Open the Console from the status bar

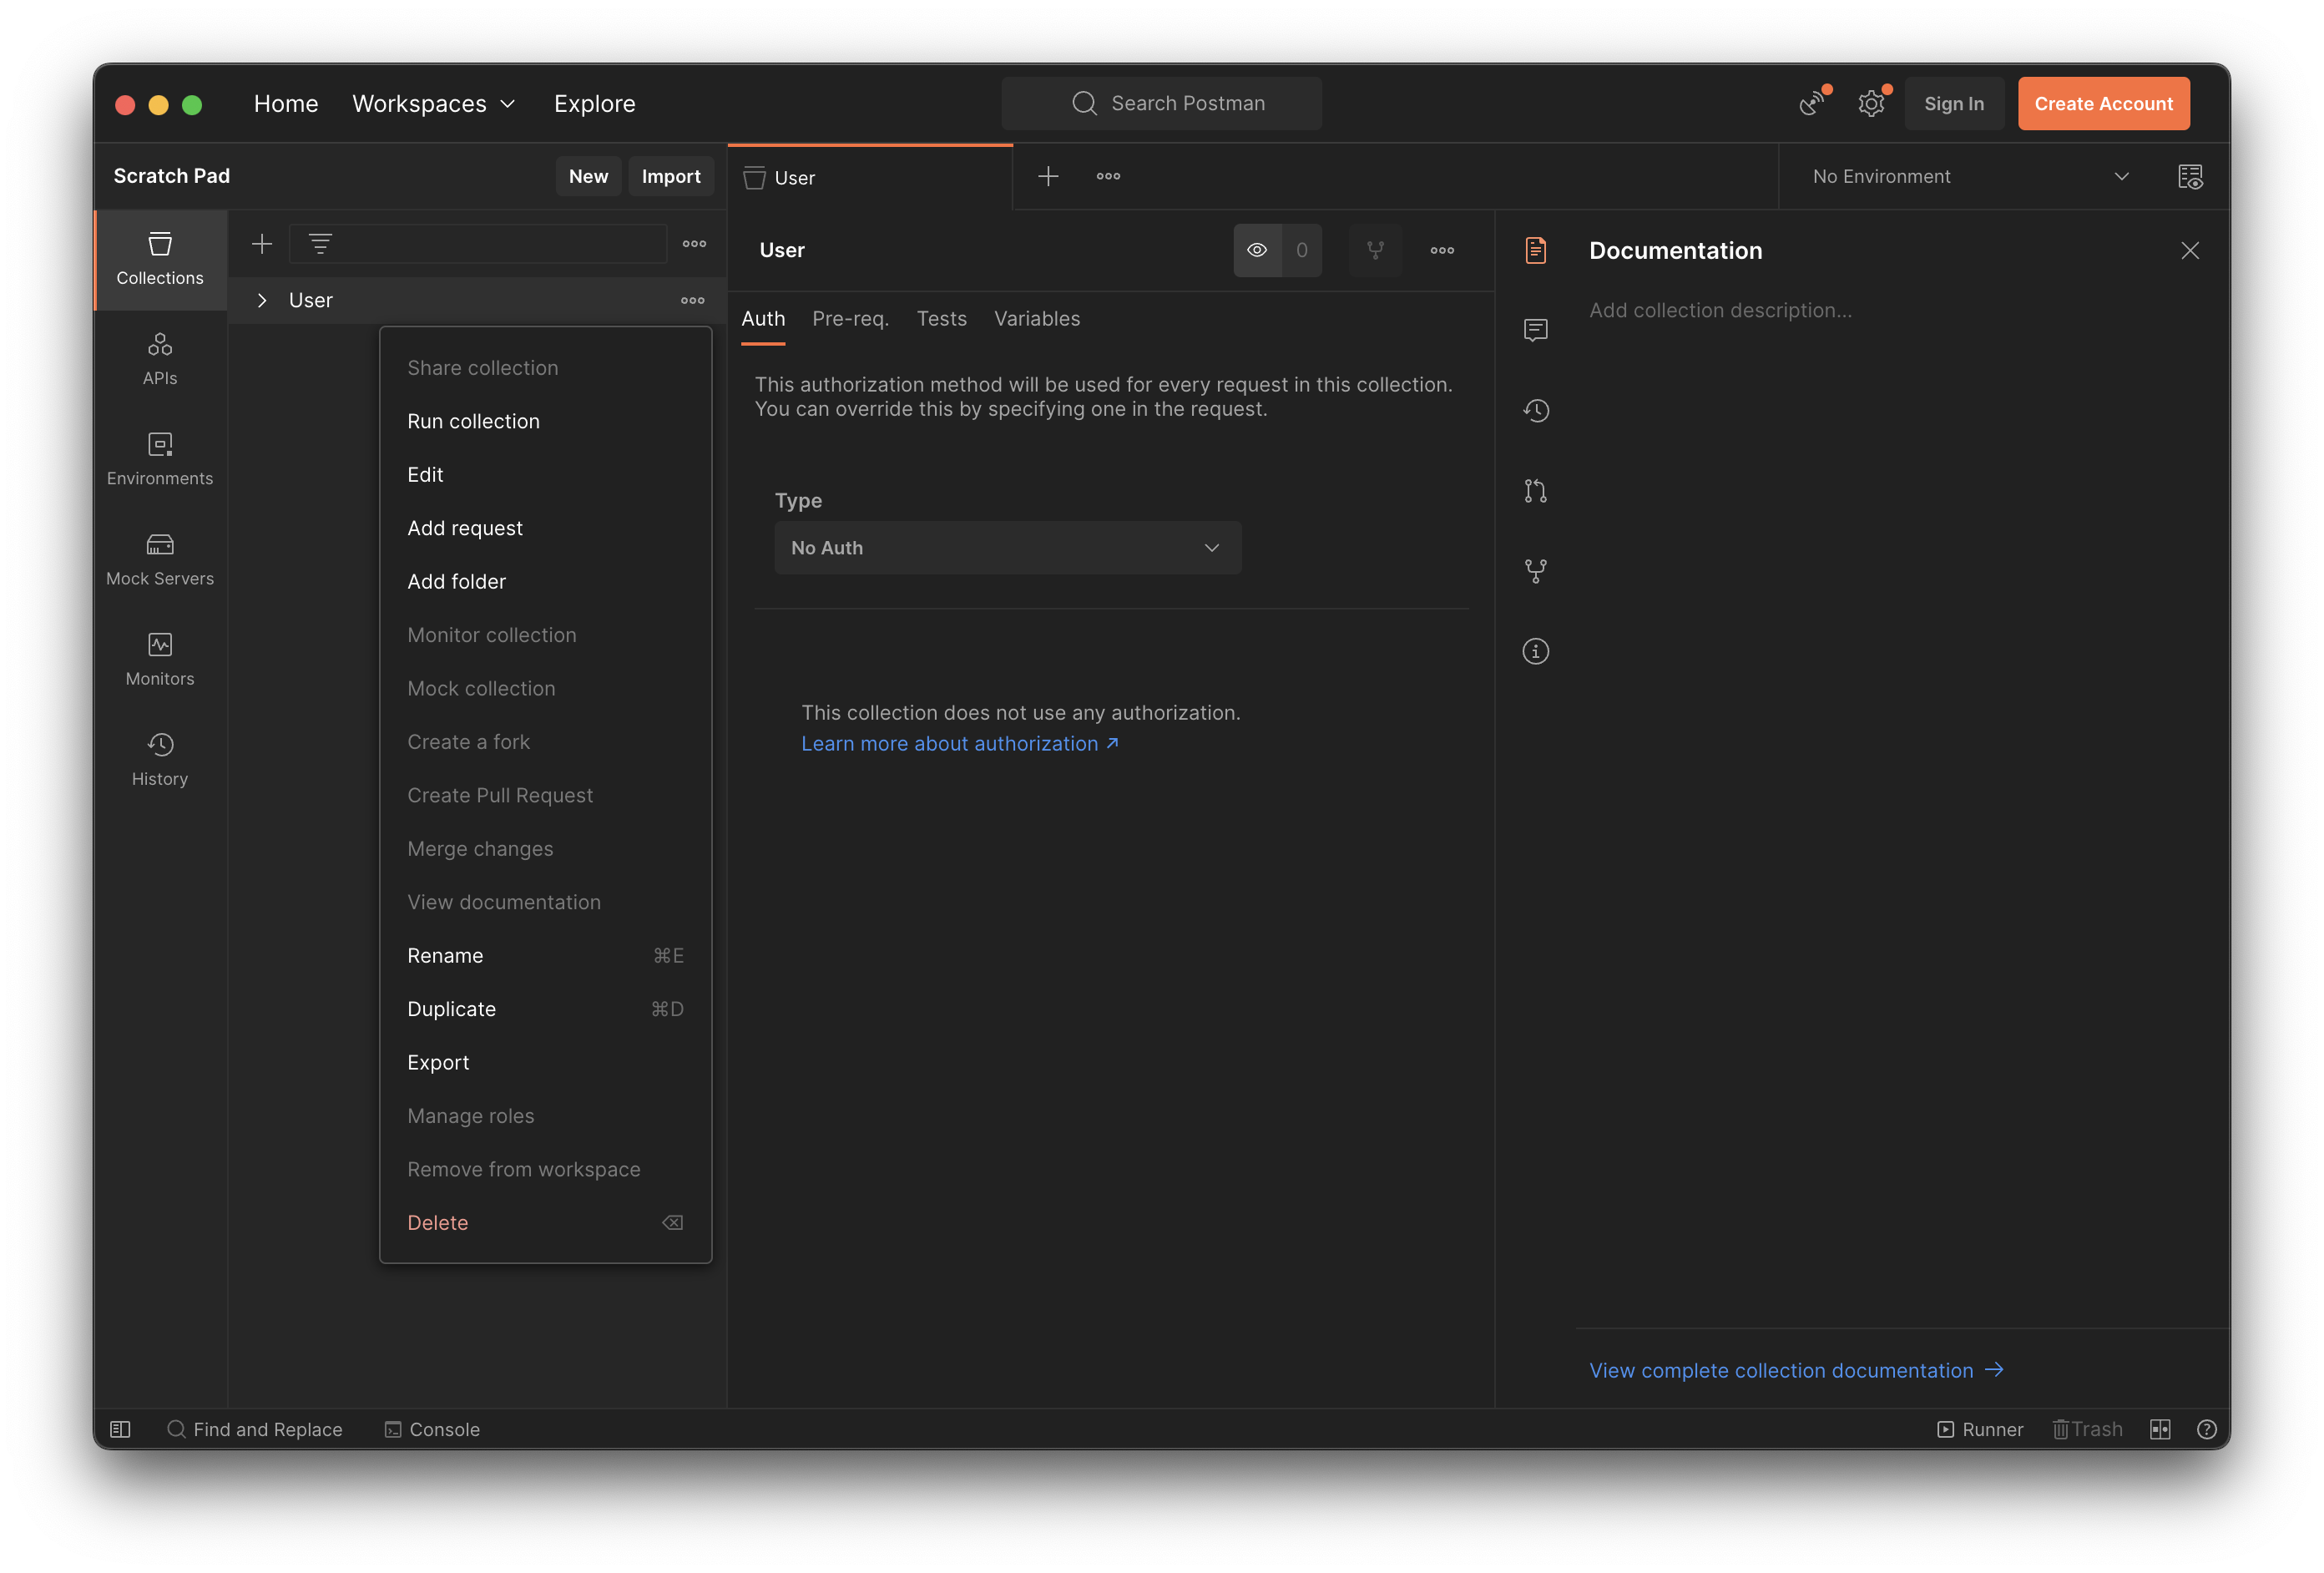click(432, 1429)
